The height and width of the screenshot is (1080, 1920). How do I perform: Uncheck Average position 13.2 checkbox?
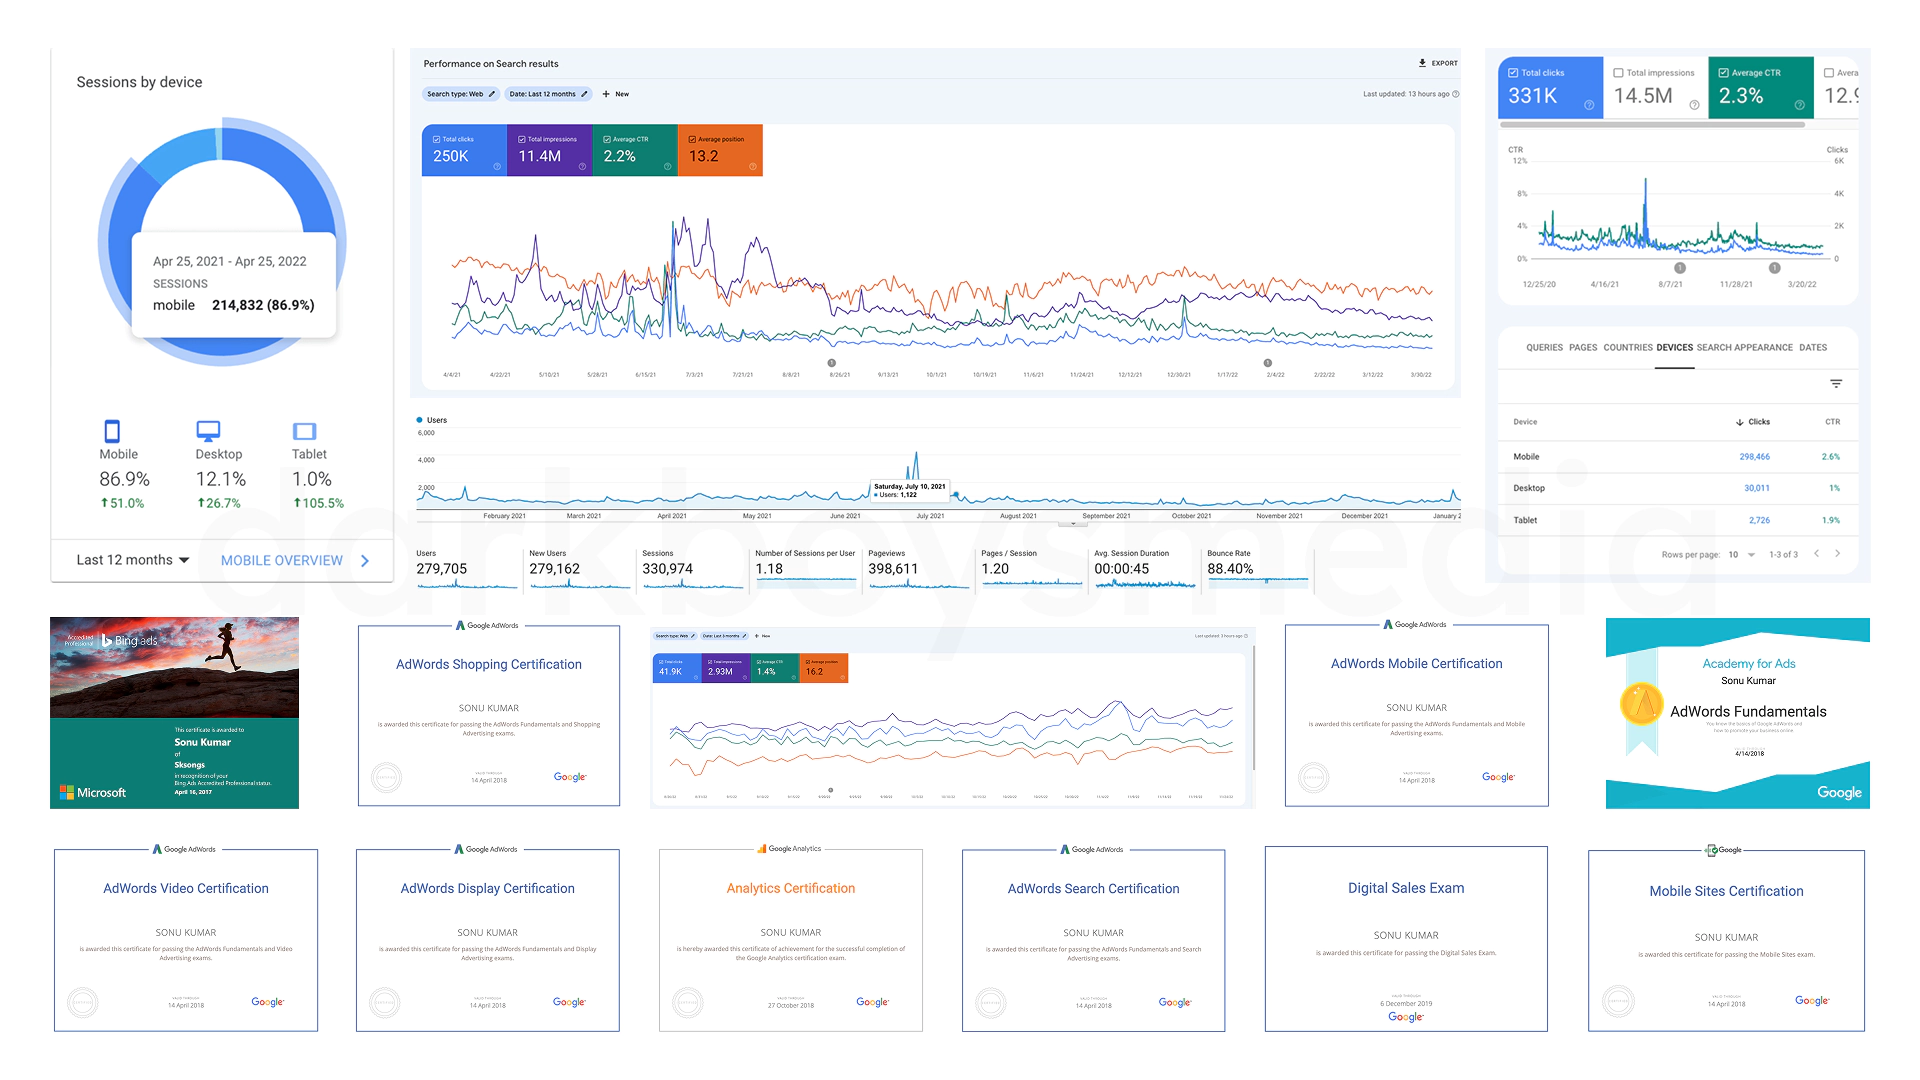692,139
